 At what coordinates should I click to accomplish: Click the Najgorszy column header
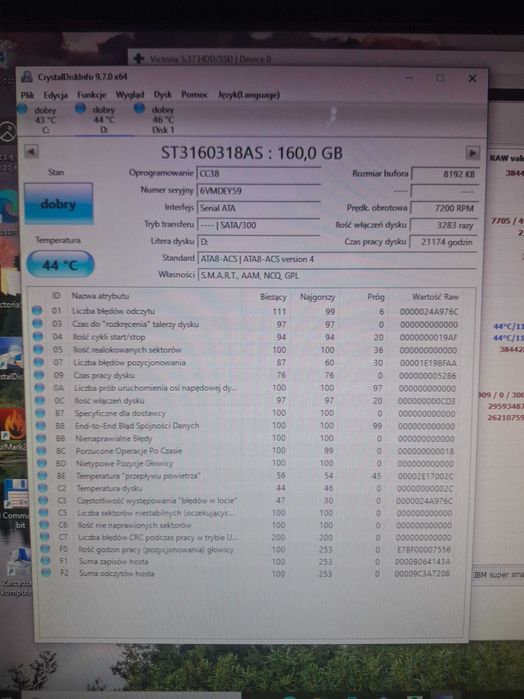[318, 296]
